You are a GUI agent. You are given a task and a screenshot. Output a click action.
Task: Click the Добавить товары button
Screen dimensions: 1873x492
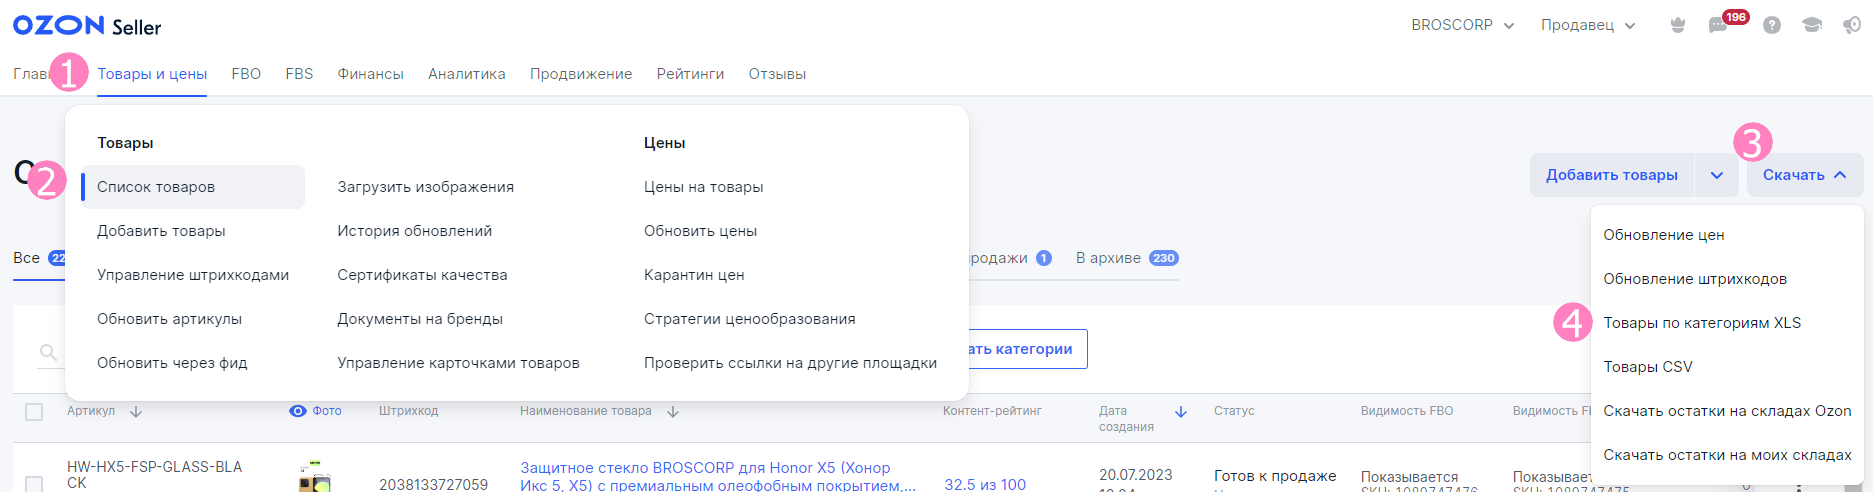point(1612,175)
